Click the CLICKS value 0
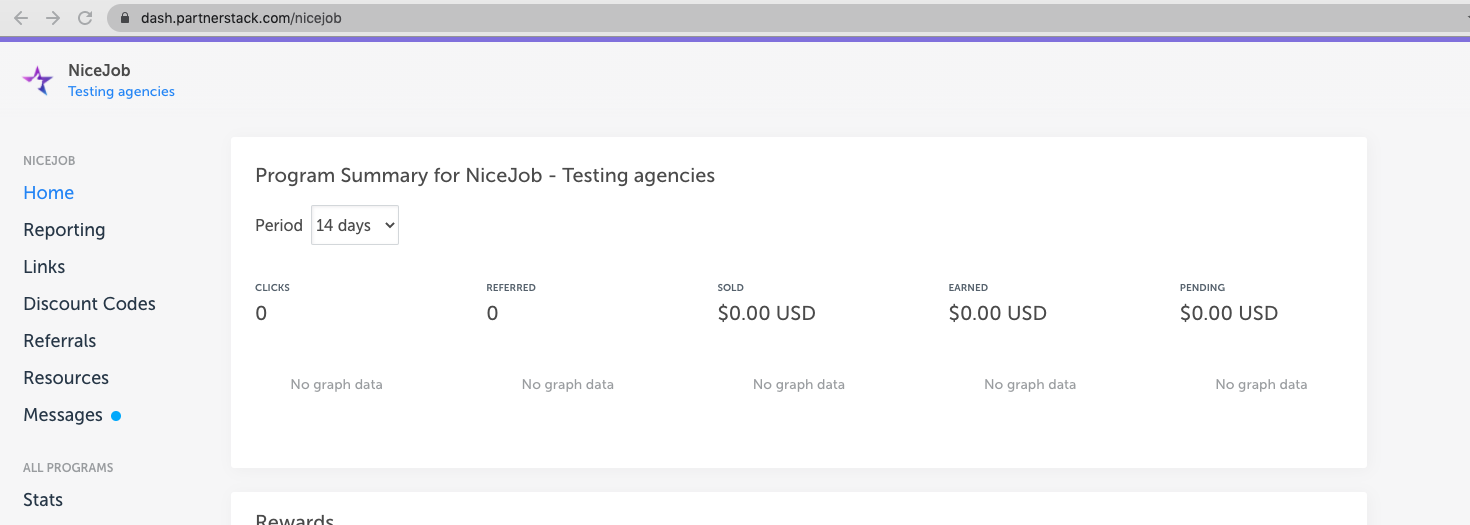This screenshot has height=525, width=1470. tap(261, 313)
